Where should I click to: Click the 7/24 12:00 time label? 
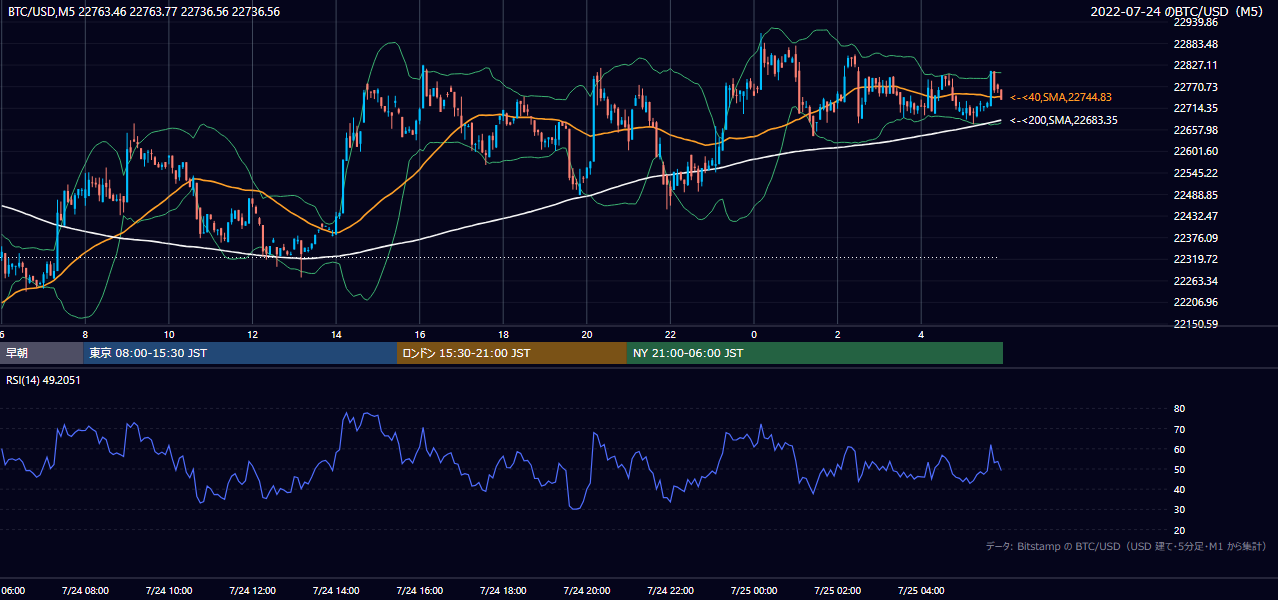coord(252,591)
